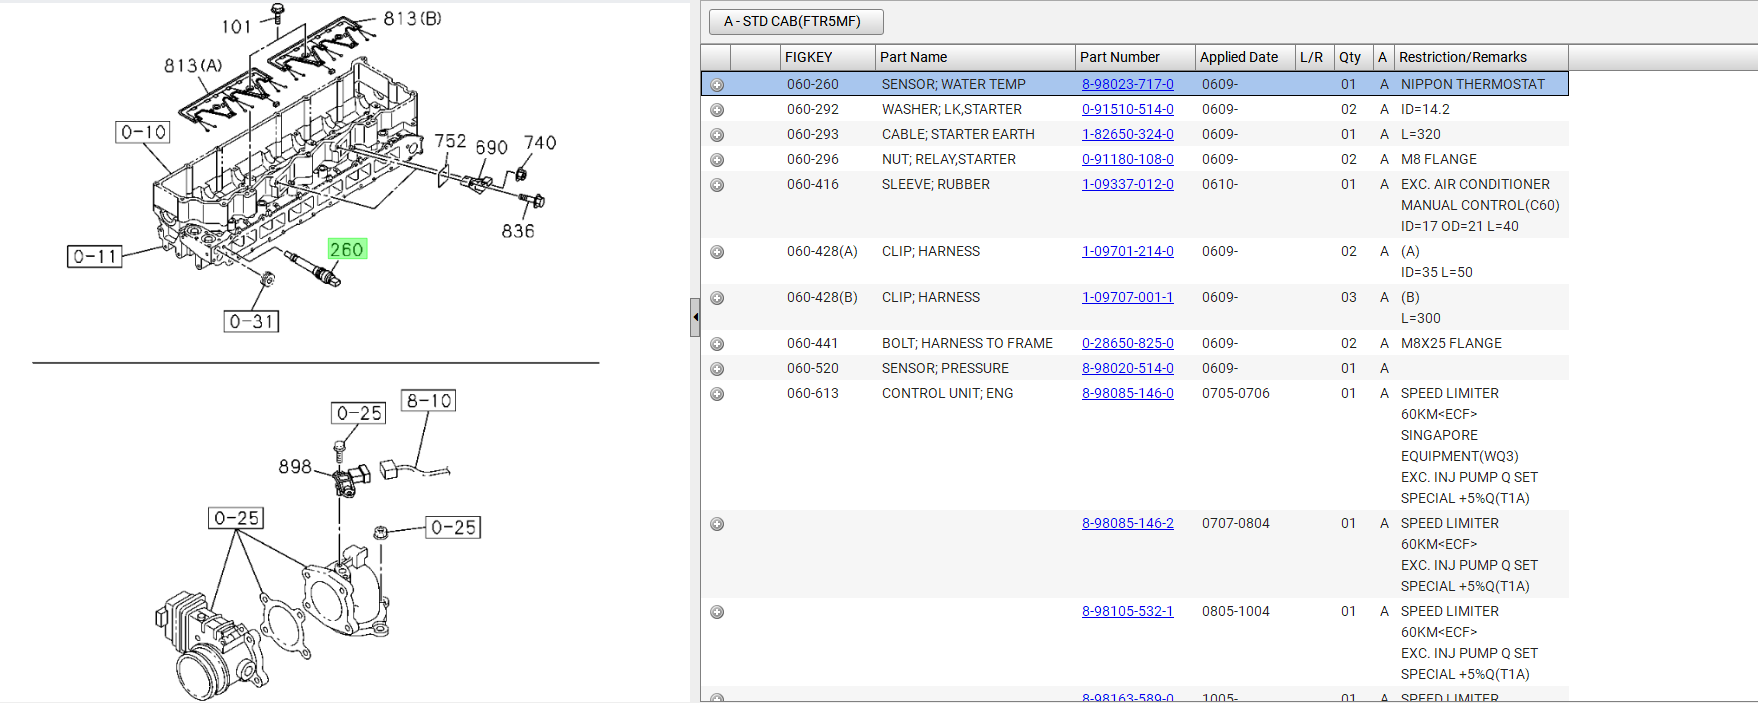The width and height of the screenshot is (1758, 703).
Task: Open part number link 1-82650-324-0
Action: coord(1127,134)
